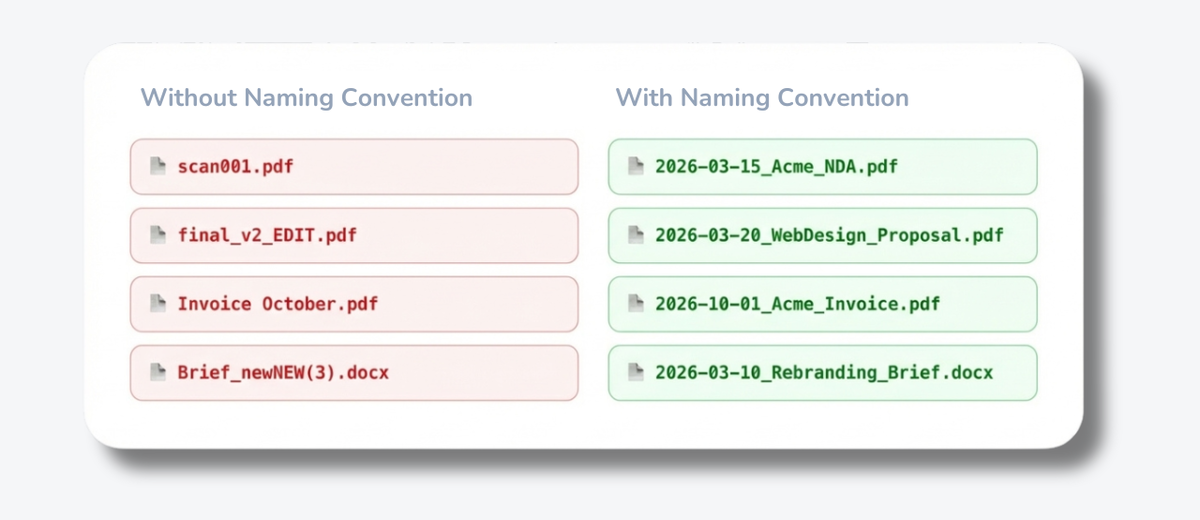The height and width of the screenshot is (520, 1200).
Task: Click the file icon beside scan001.pdf
Action: pyautogui.click(x=157, y=166)
